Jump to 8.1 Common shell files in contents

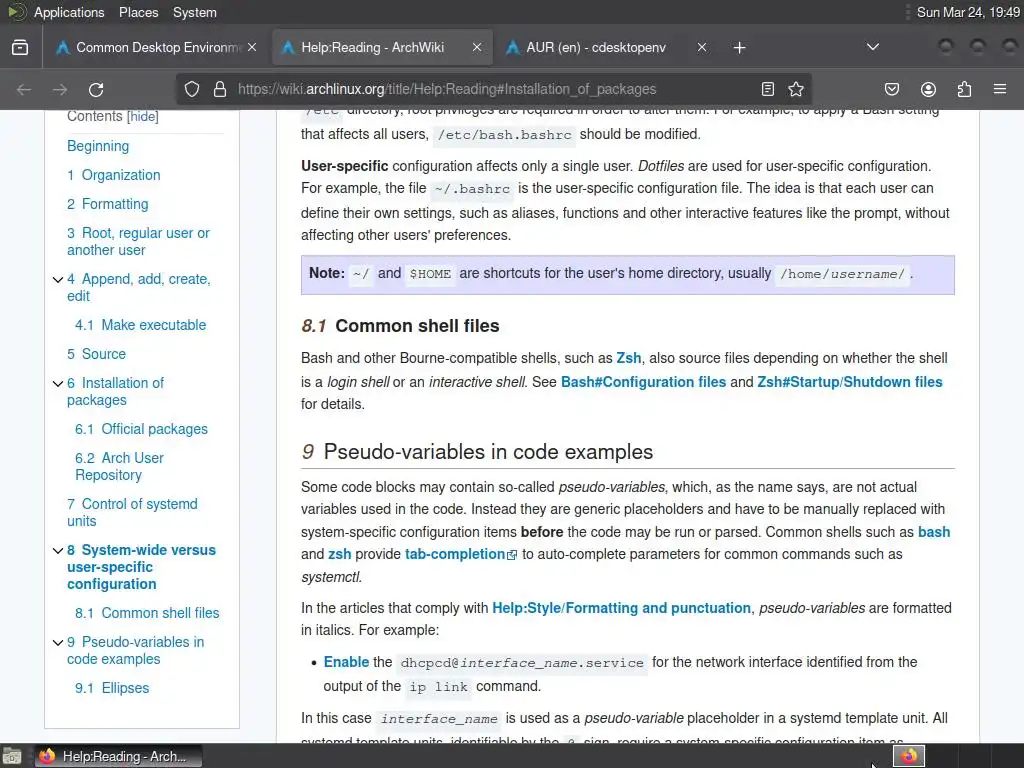click(147, 613)
